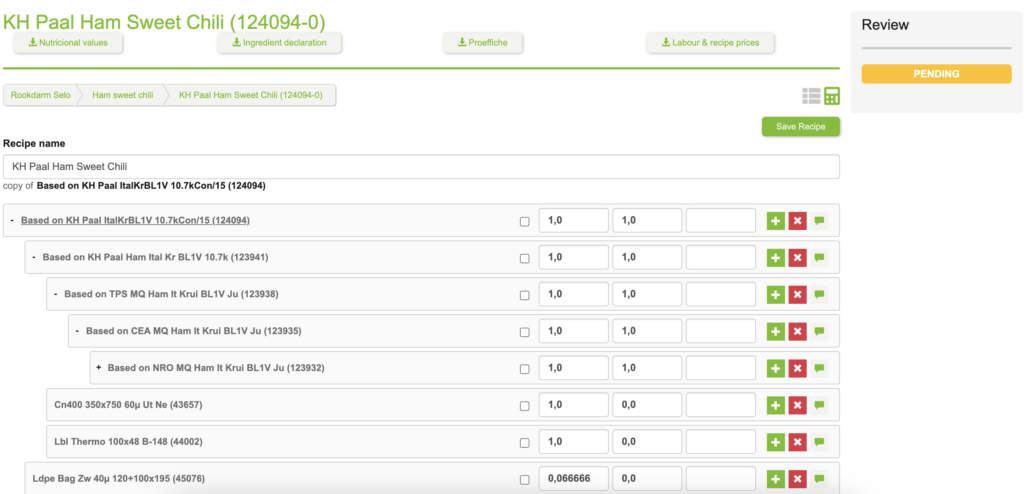Select checkbox for NRO MQ Ham (123932)
This screenshot has height=494, width=1024.
click(x=524, y=369)
